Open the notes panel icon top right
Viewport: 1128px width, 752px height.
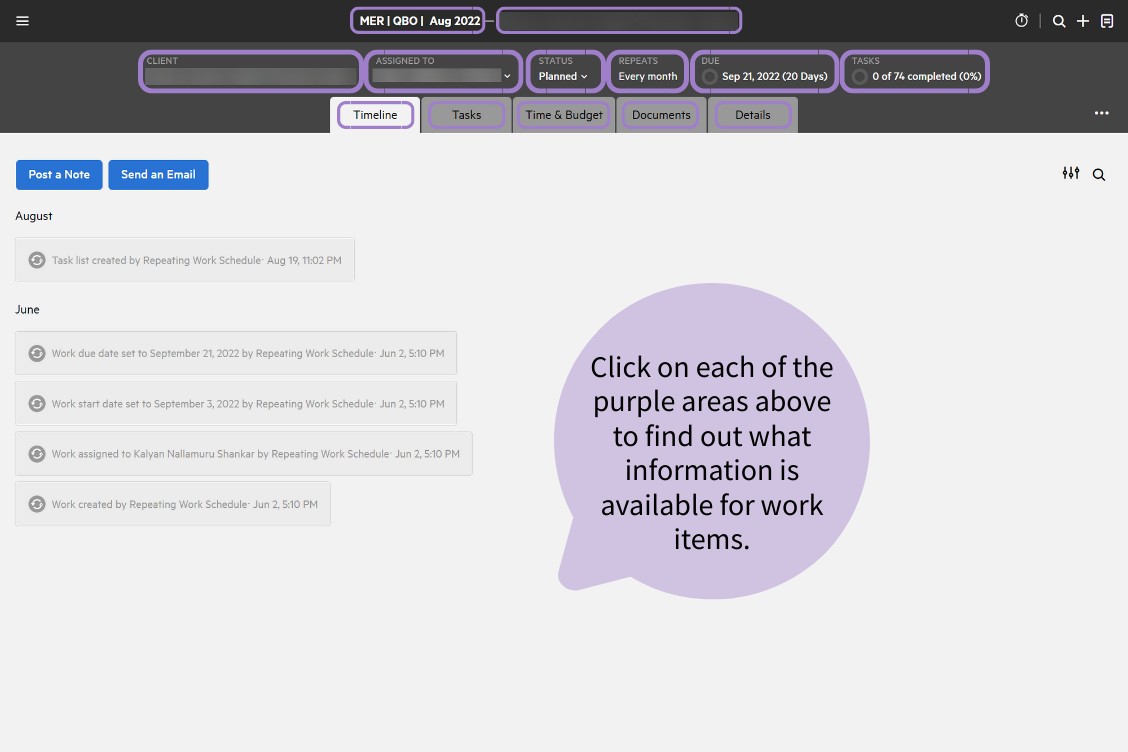click(1107, 20)
